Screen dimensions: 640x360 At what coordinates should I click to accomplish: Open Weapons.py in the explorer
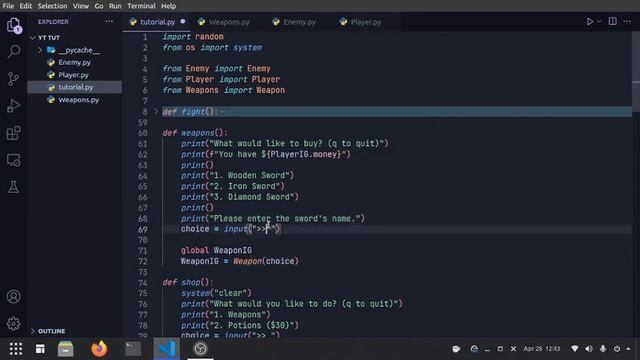coord(78,100)
